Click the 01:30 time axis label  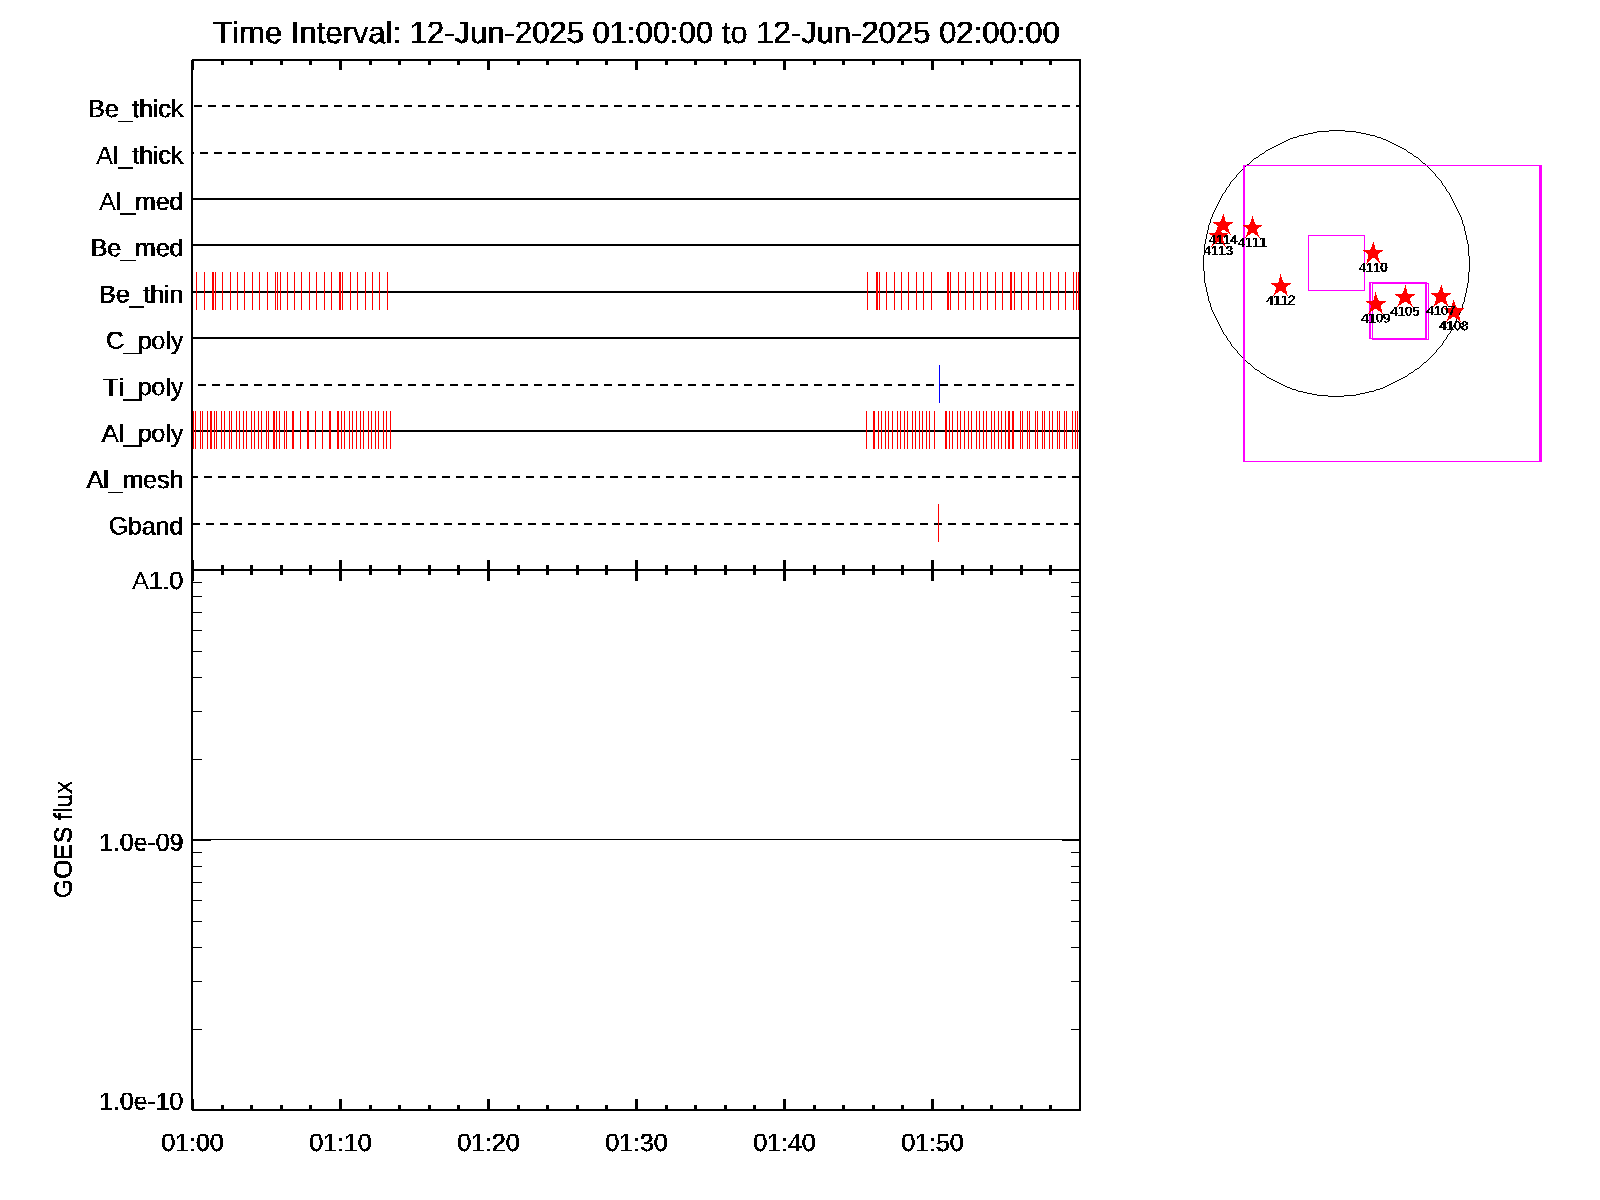[x=636, y=1143]
